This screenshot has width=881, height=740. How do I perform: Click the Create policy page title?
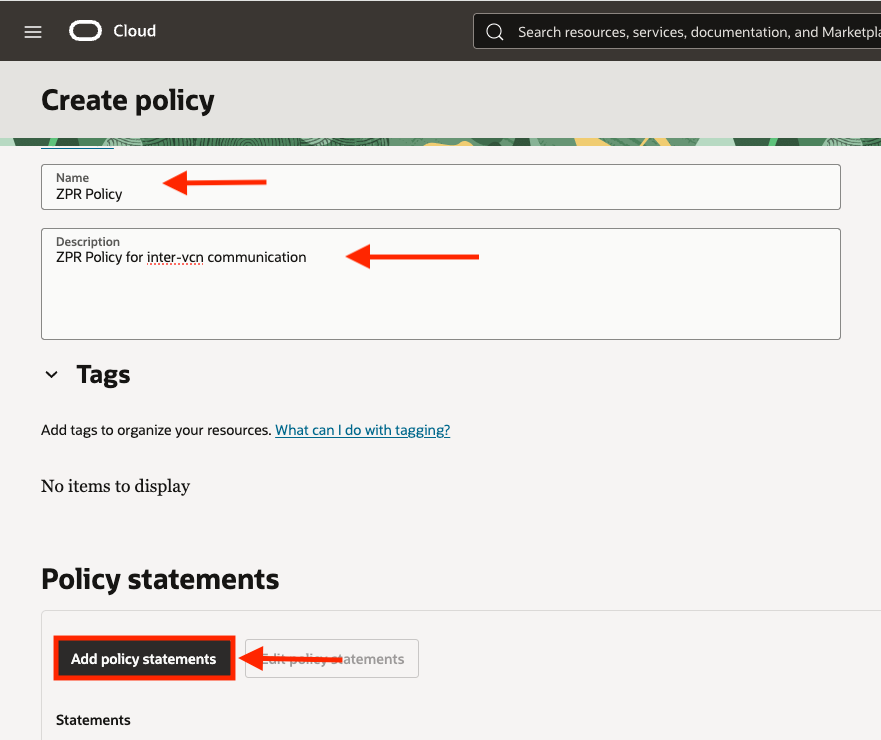coord(128,100)
